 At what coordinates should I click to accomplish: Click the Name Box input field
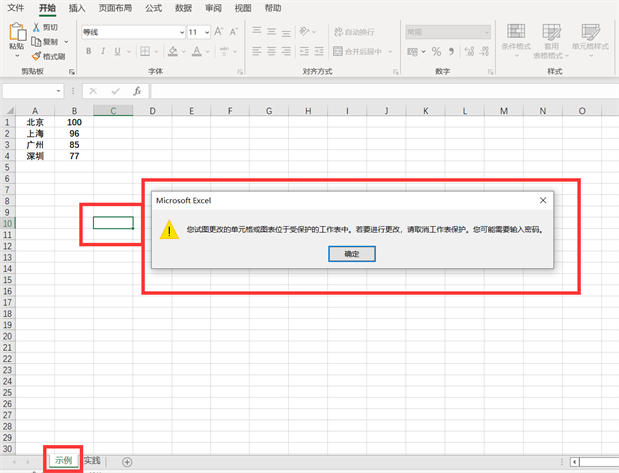pos(33,91)
